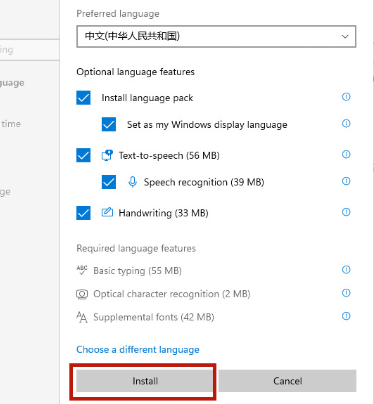This screenshot has width=374, height=404.
Task: Toggle Set as my Windows display language
Action: pos(109,124)
